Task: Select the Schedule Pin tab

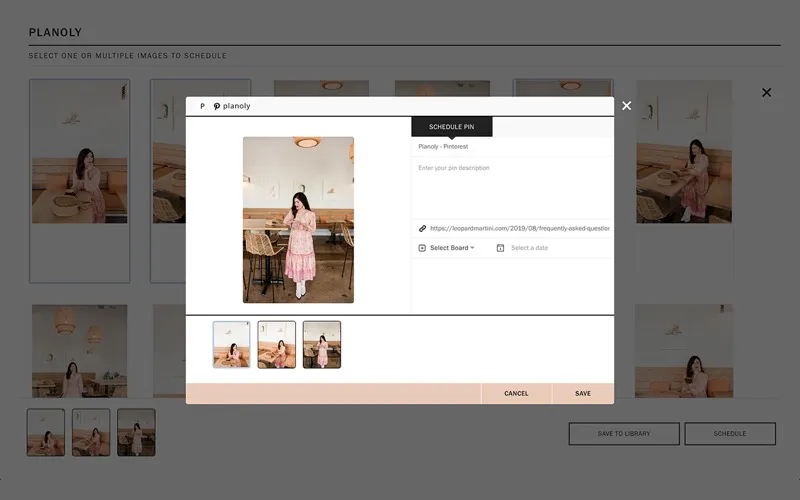Action: pyautogui.click(x=452, y=127)
